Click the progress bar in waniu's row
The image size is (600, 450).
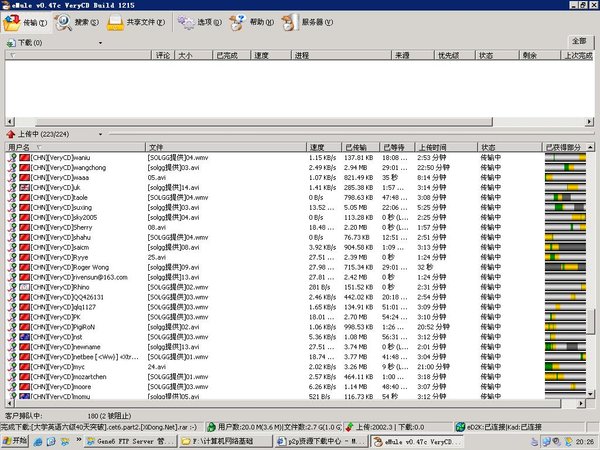tap(565, 158)
